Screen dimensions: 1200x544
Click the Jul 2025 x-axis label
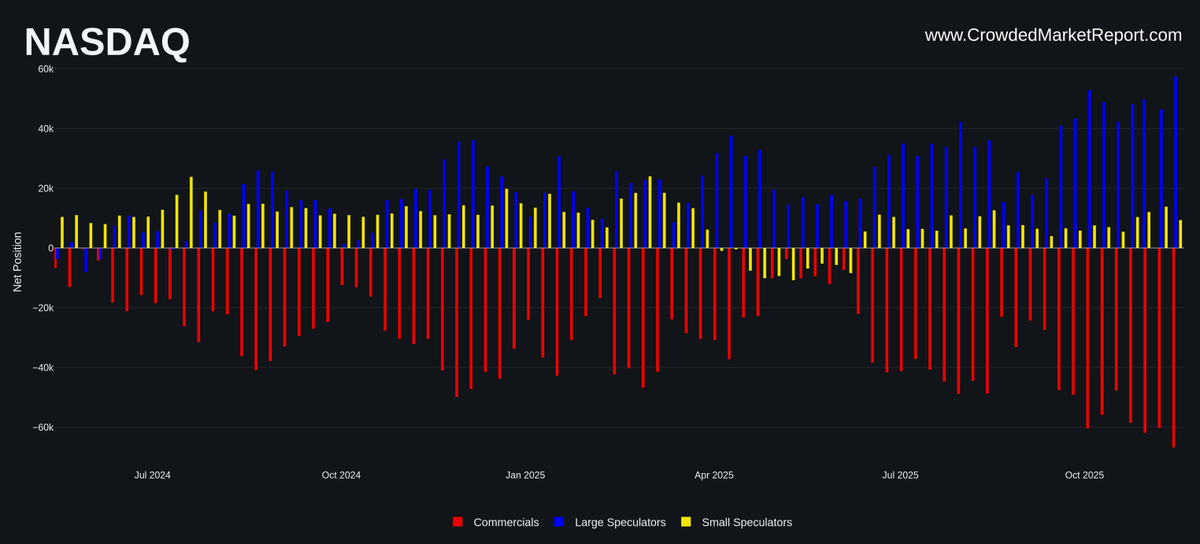[900, 475]
